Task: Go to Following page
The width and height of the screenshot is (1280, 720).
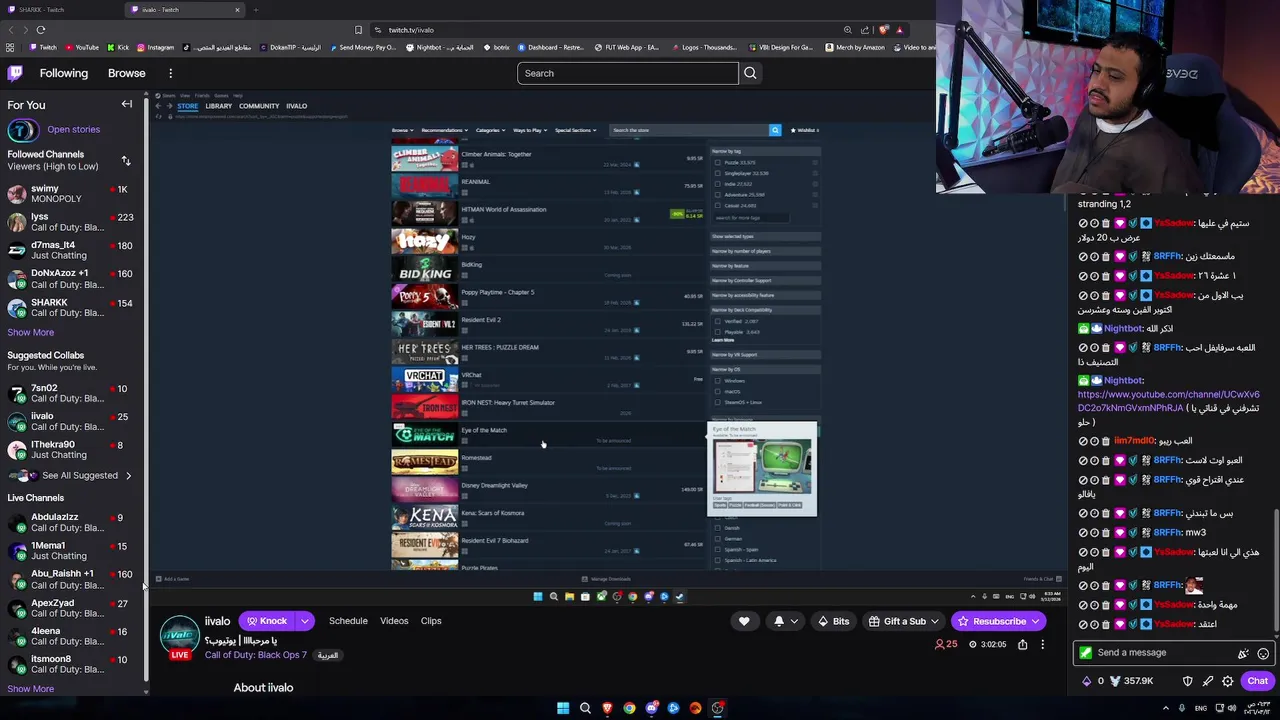Action: 64,73
